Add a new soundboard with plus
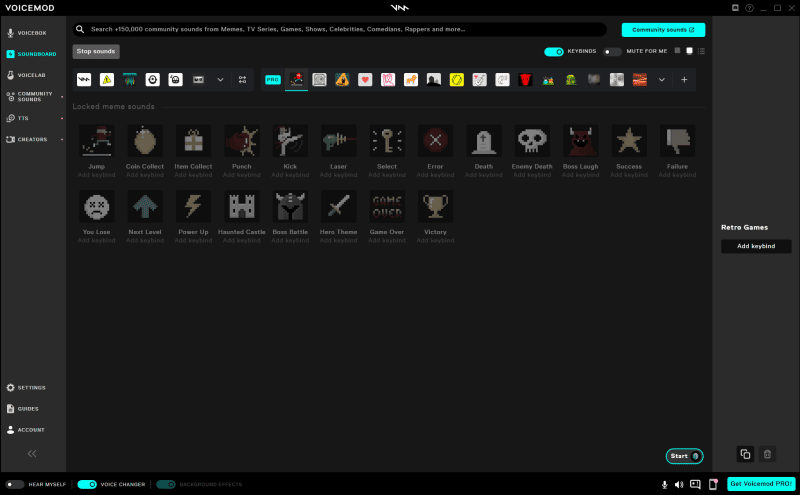This screenshot has height=495, width=800. pos(684,80)
